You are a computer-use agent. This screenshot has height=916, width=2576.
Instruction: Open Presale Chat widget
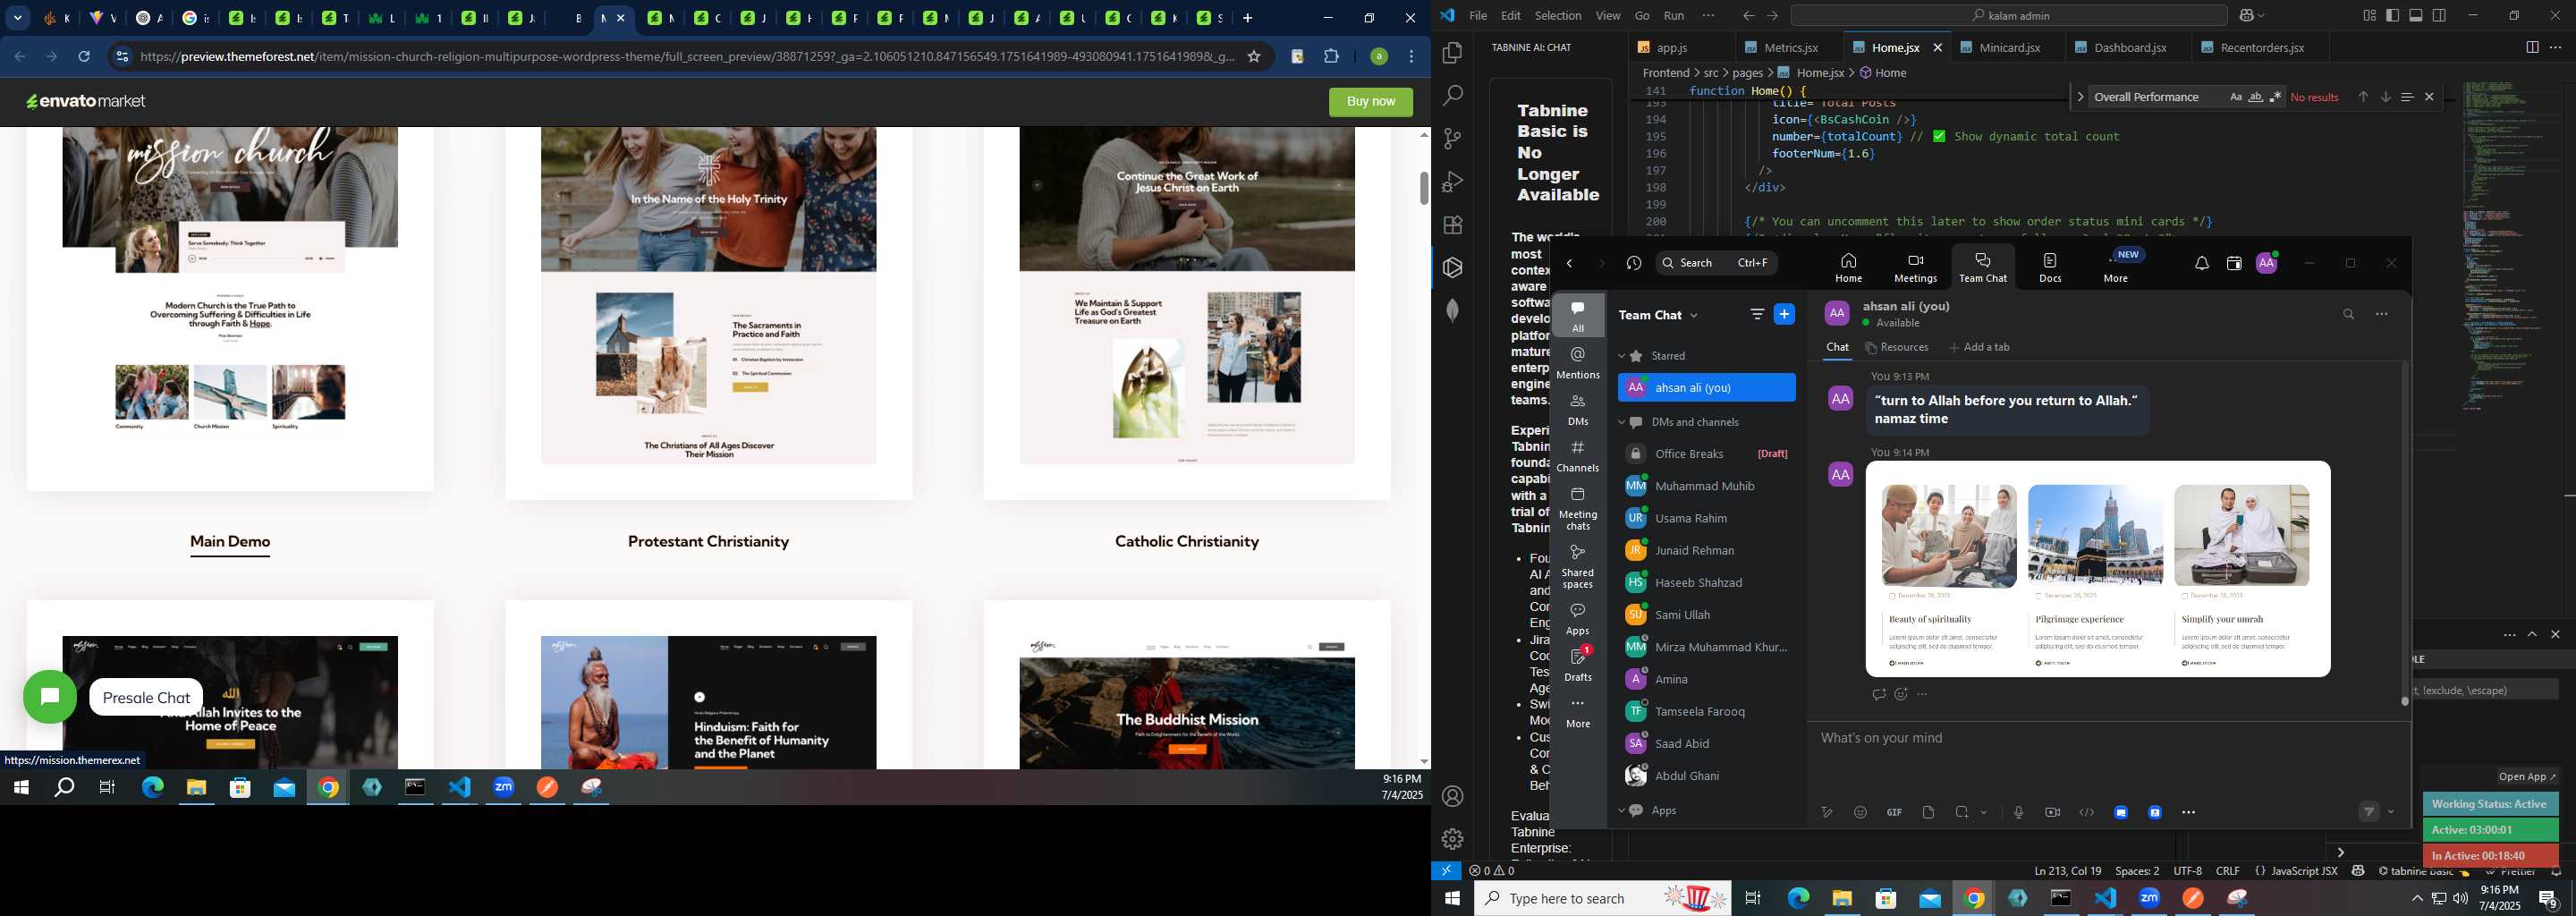[x=50, y=697]
